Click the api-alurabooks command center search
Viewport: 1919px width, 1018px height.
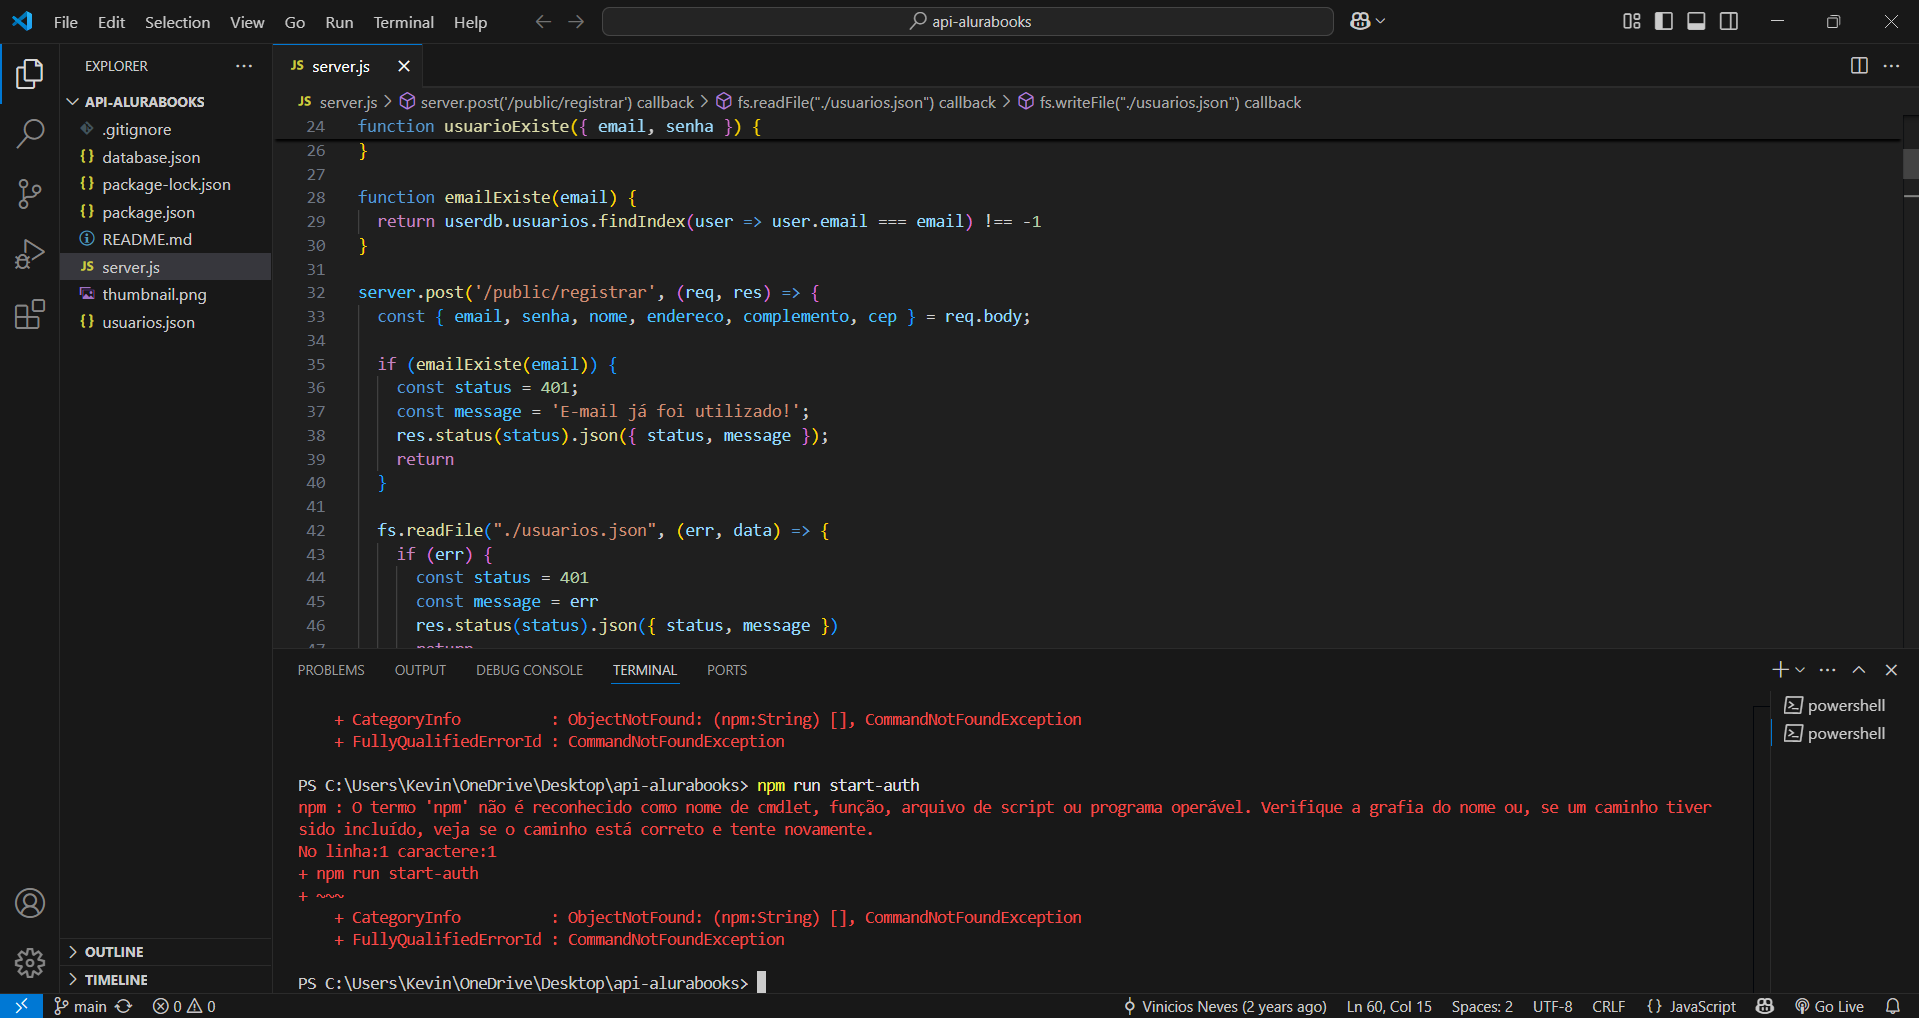click(968, 21)
